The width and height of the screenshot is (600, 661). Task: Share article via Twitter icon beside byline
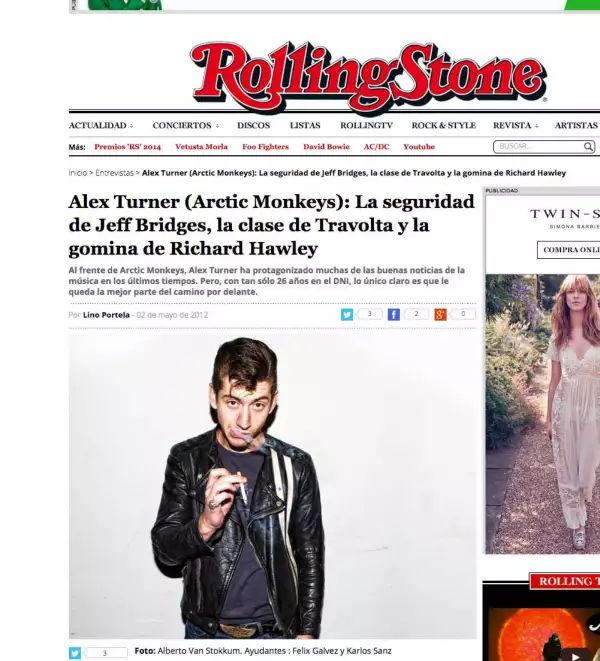(x=347, y=314)
